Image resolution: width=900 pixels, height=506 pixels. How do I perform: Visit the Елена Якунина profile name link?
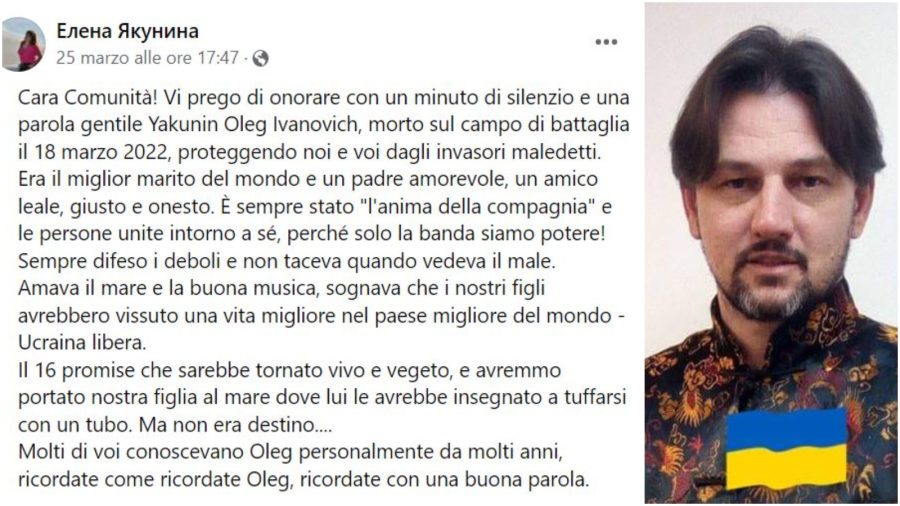(x=127, y=31)
